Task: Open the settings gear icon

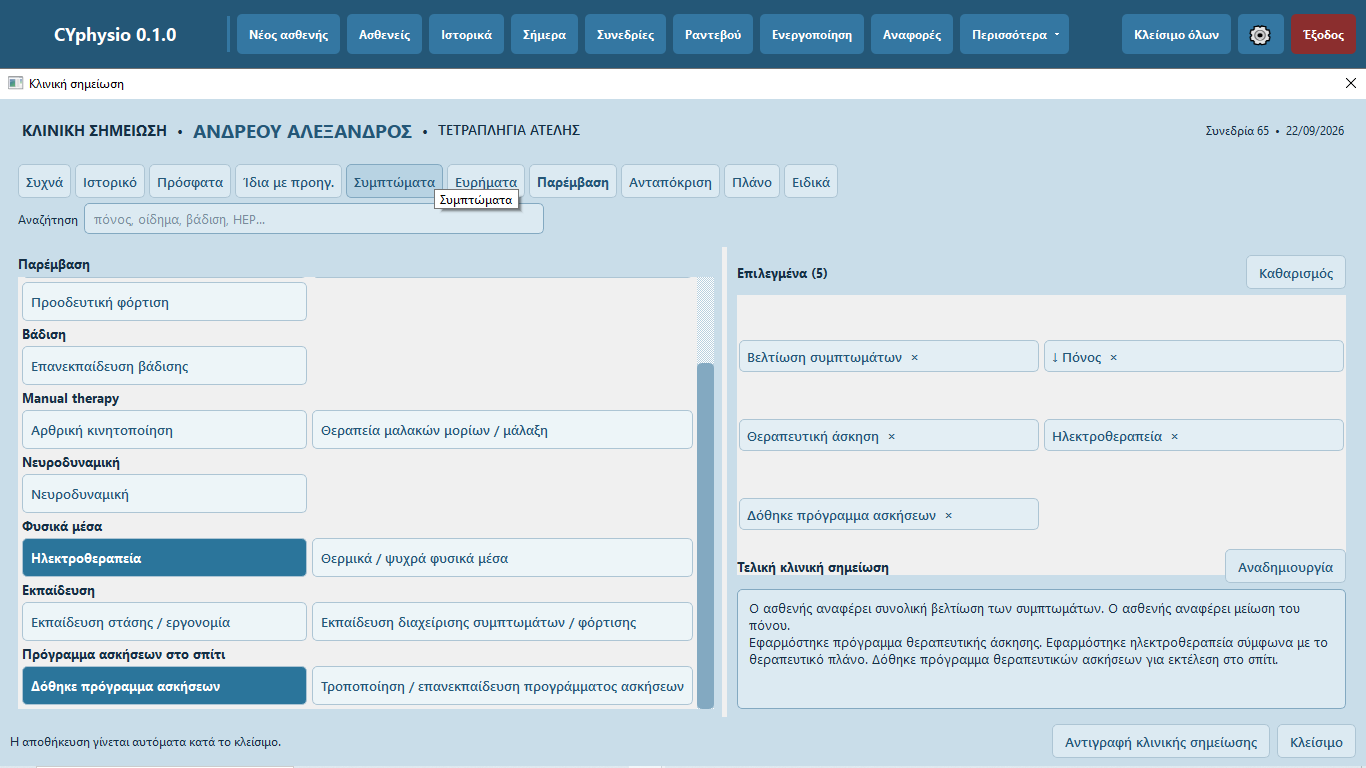Action: (x=1260, y=34)
